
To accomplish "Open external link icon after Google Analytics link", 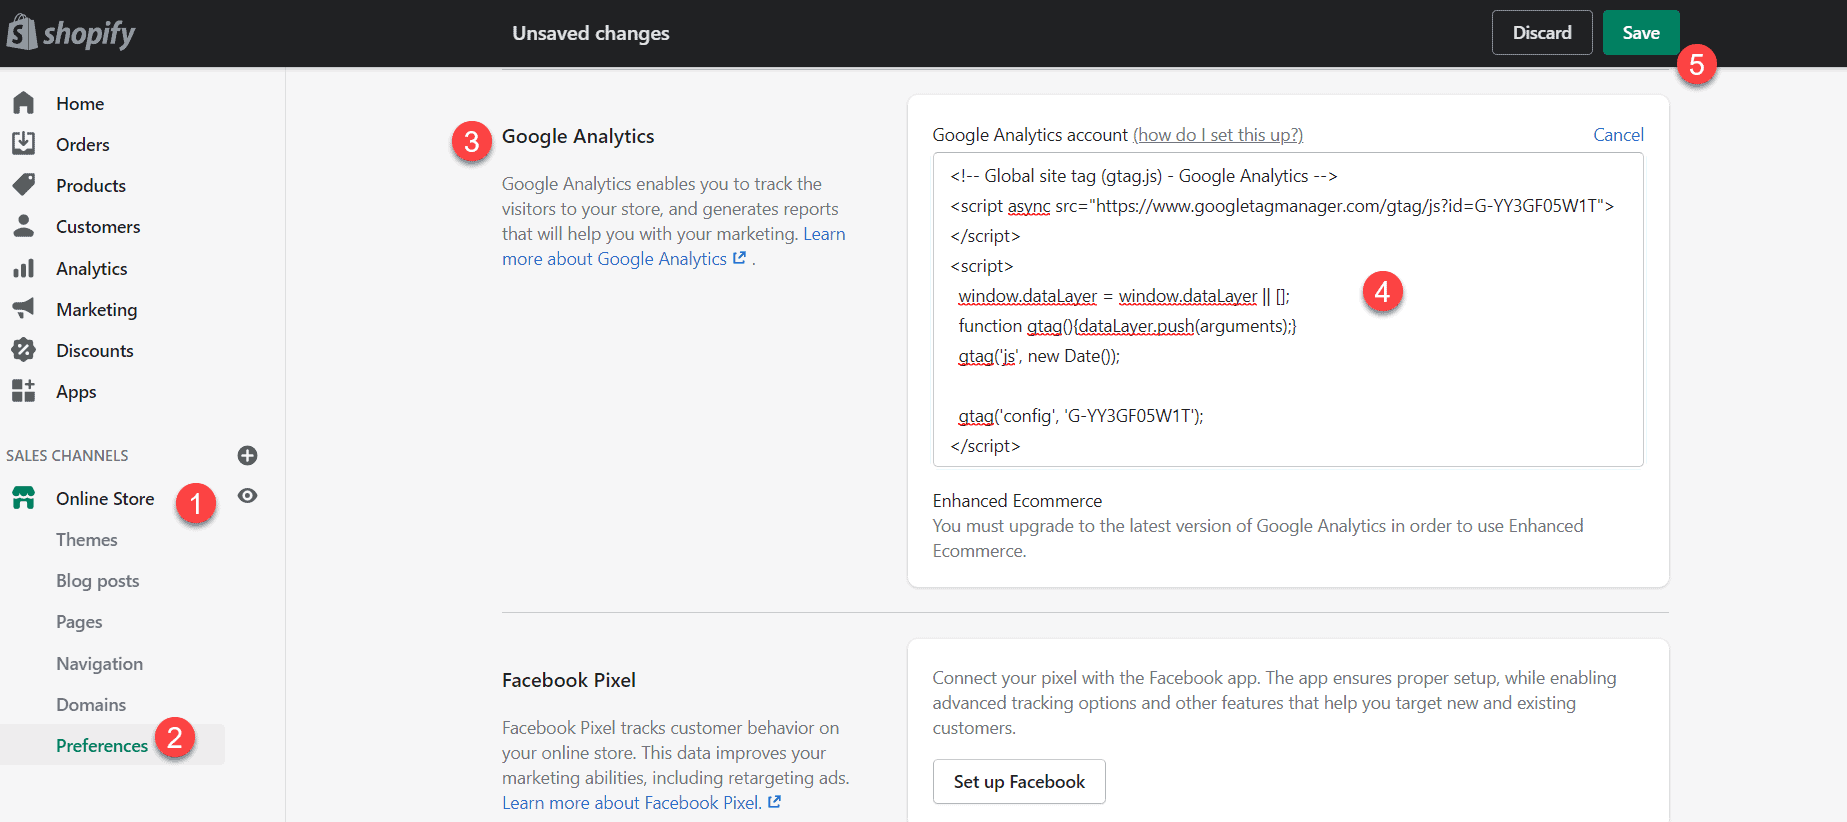I will point(739,258).
